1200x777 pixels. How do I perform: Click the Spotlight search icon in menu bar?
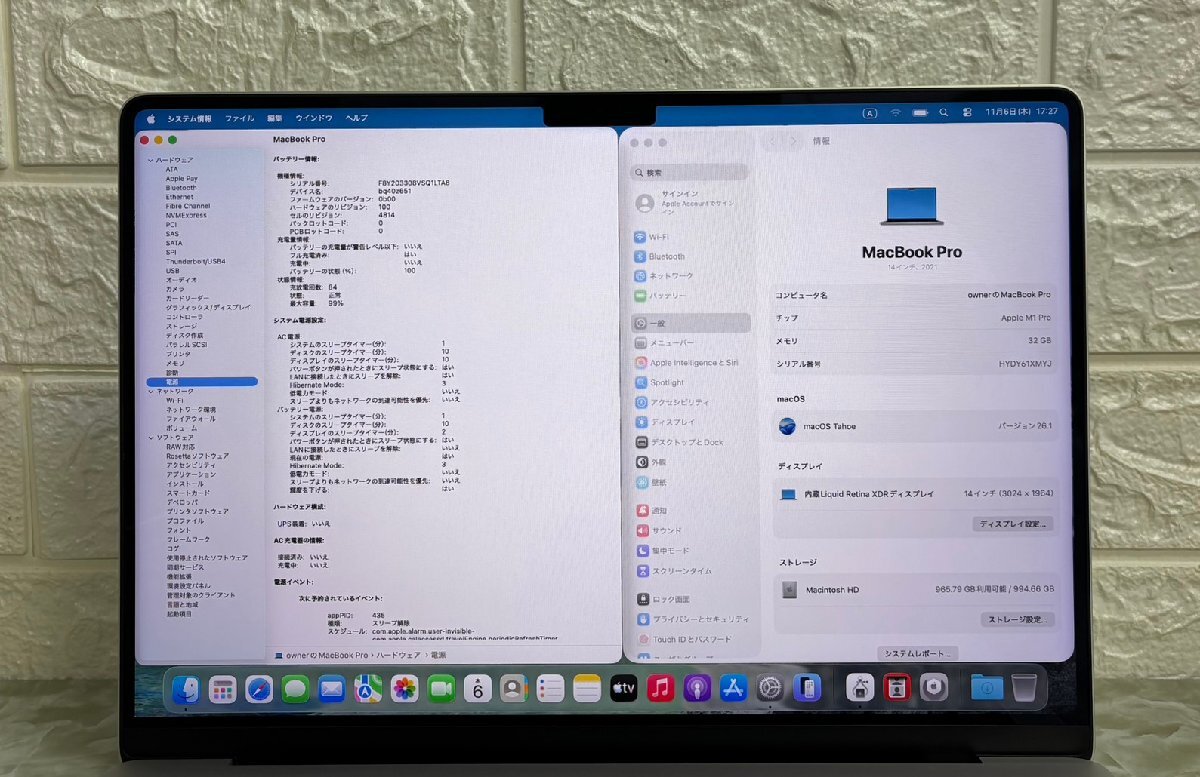click(x=945, y=114)
